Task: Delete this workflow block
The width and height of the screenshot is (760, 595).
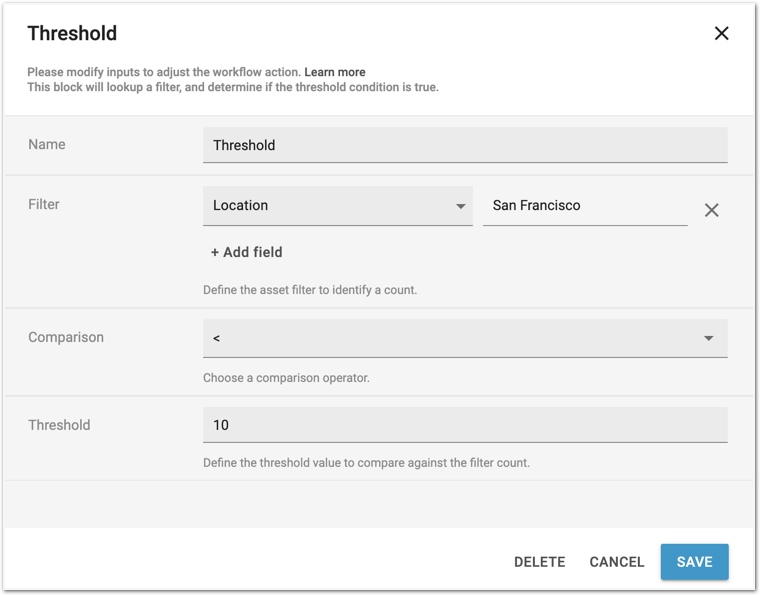Action: [x=539, y=562]
